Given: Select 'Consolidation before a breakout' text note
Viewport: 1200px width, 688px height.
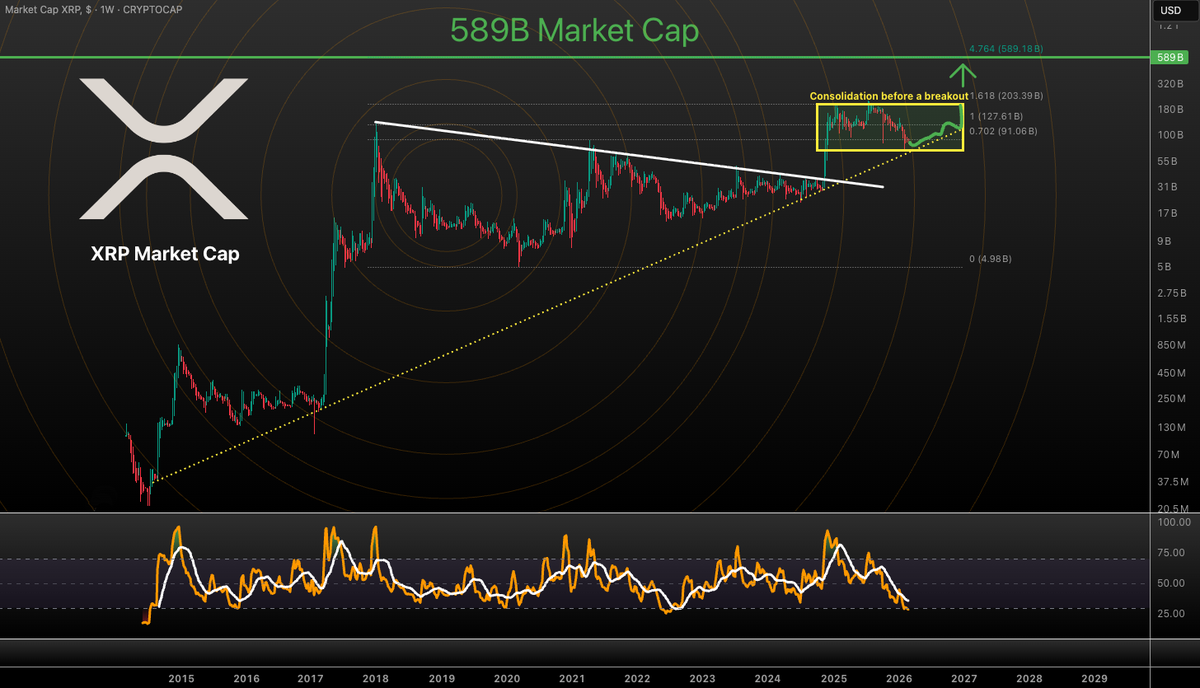Looking at the screenshot, I should 888,96.
